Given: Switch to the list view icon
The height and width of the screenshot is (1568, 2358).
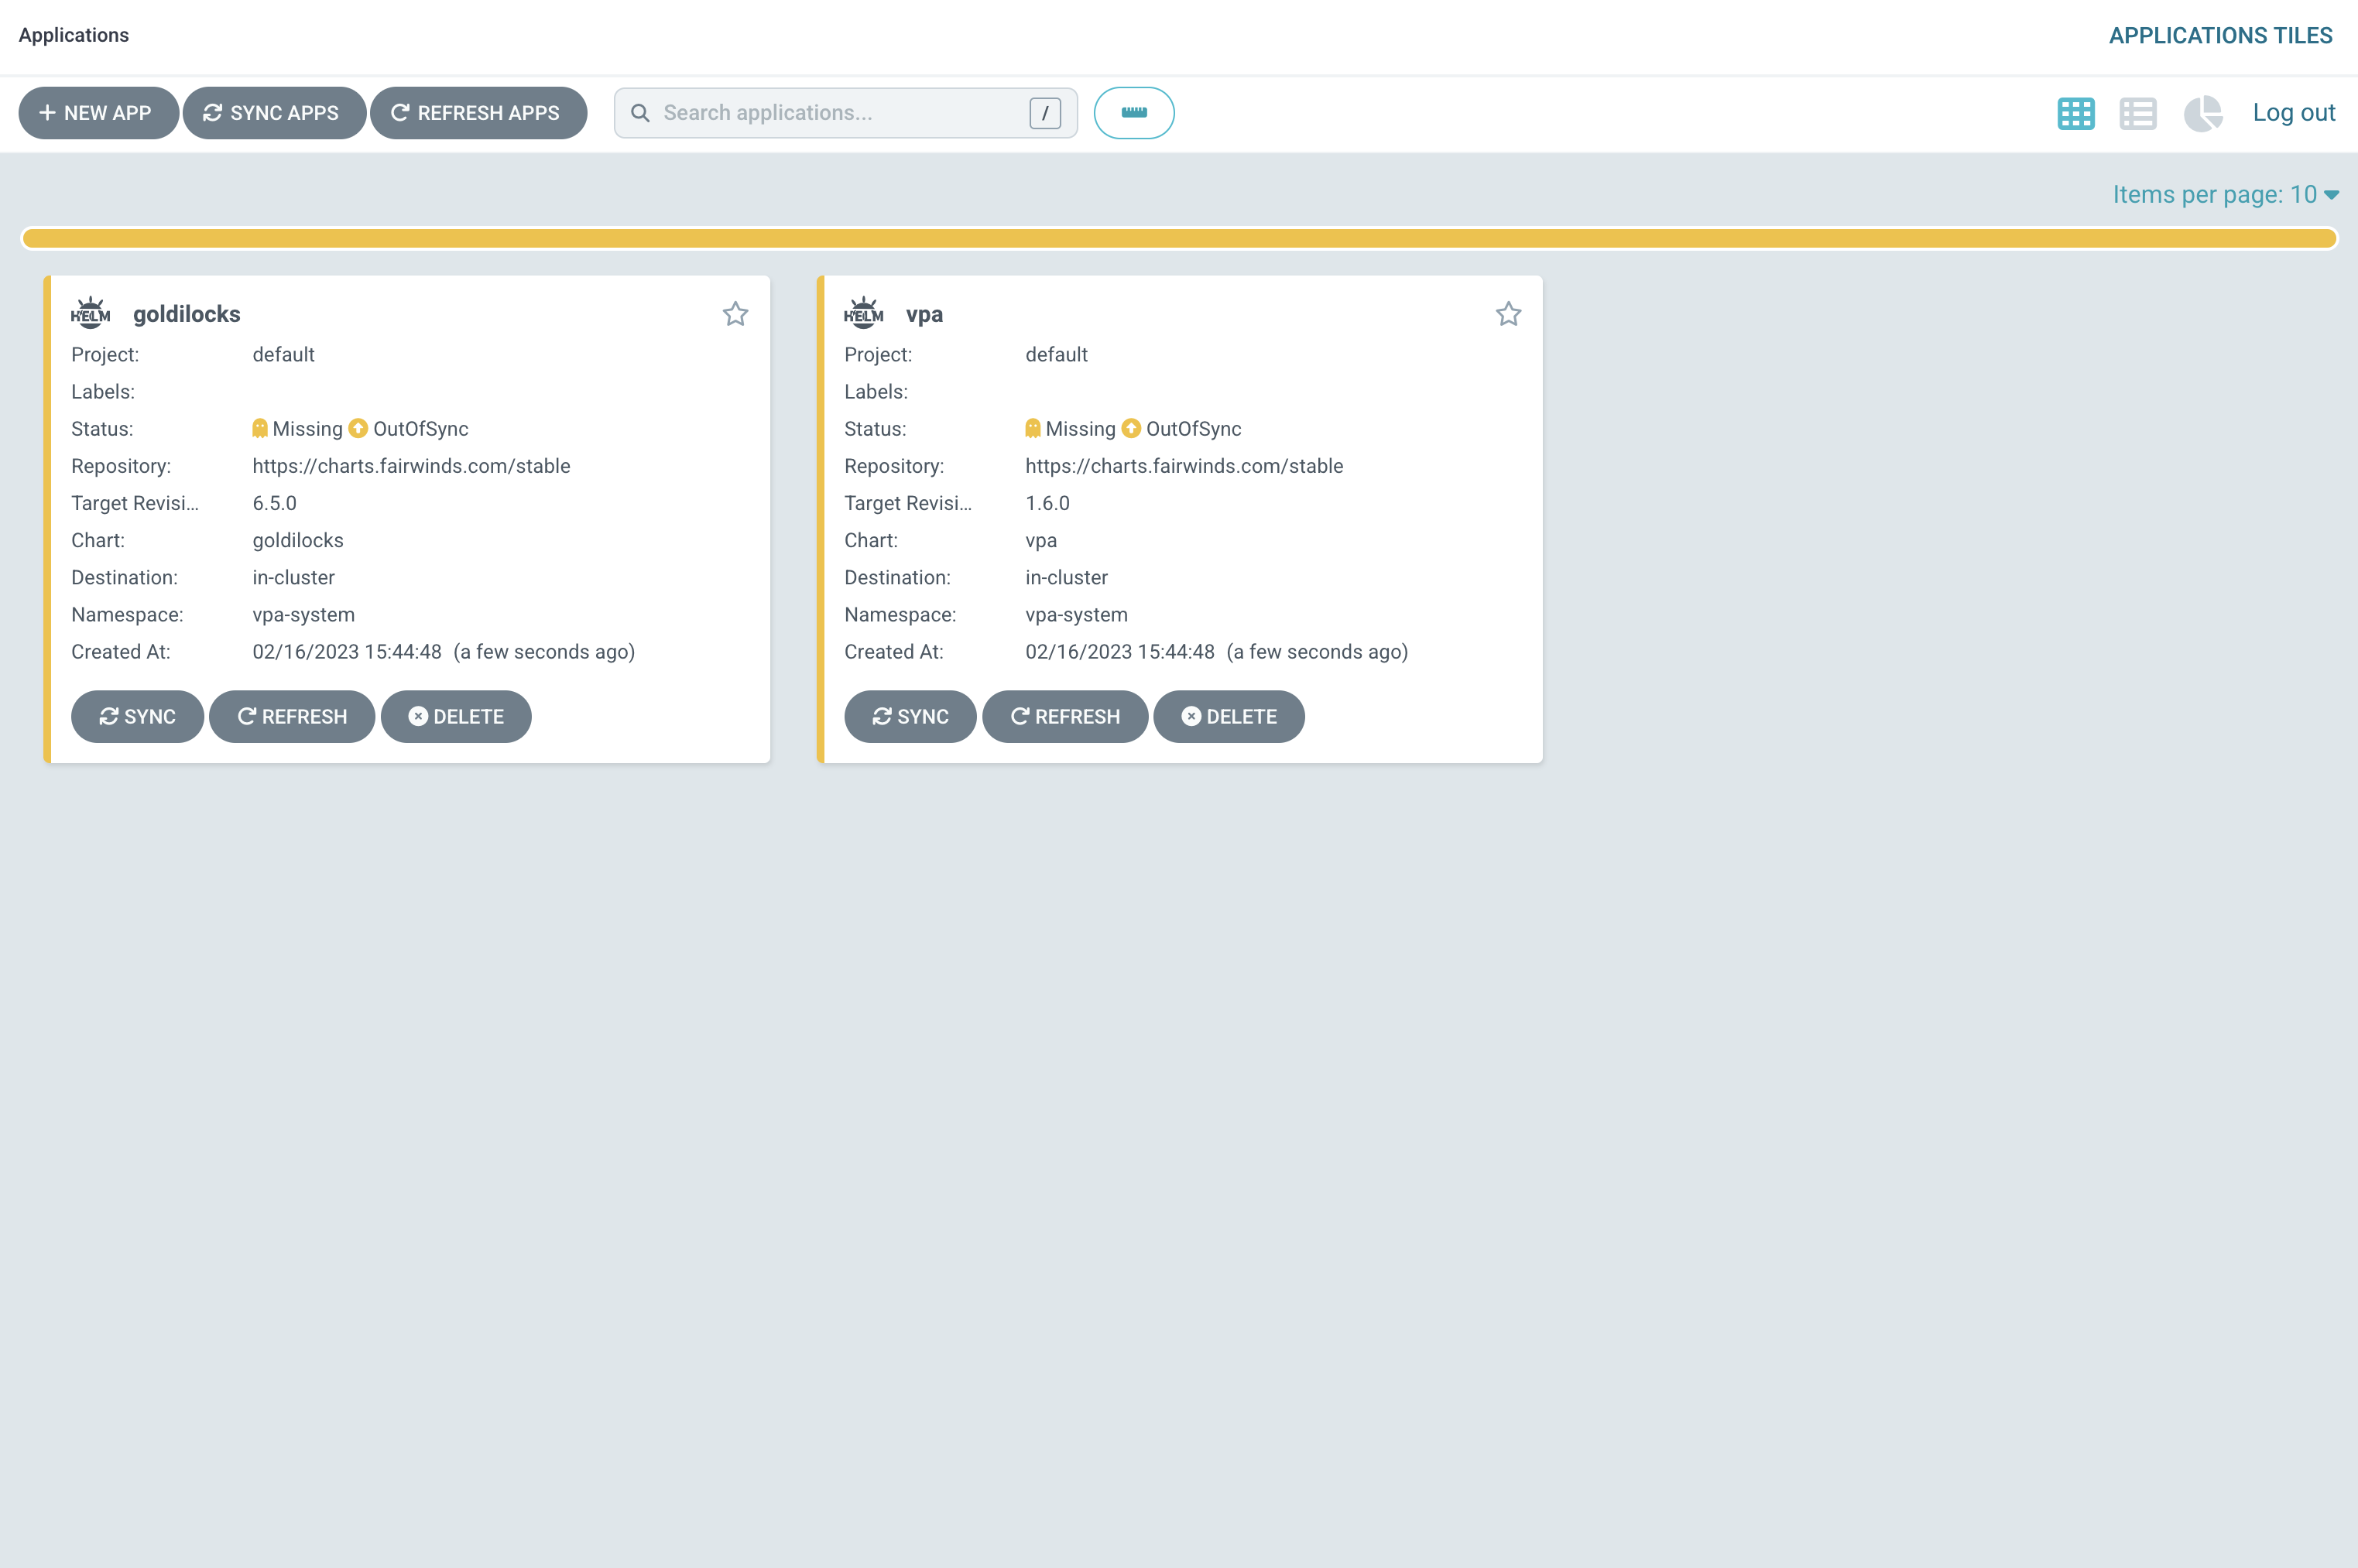Looking at the screenshot, I should click(x=2138, y=113).
